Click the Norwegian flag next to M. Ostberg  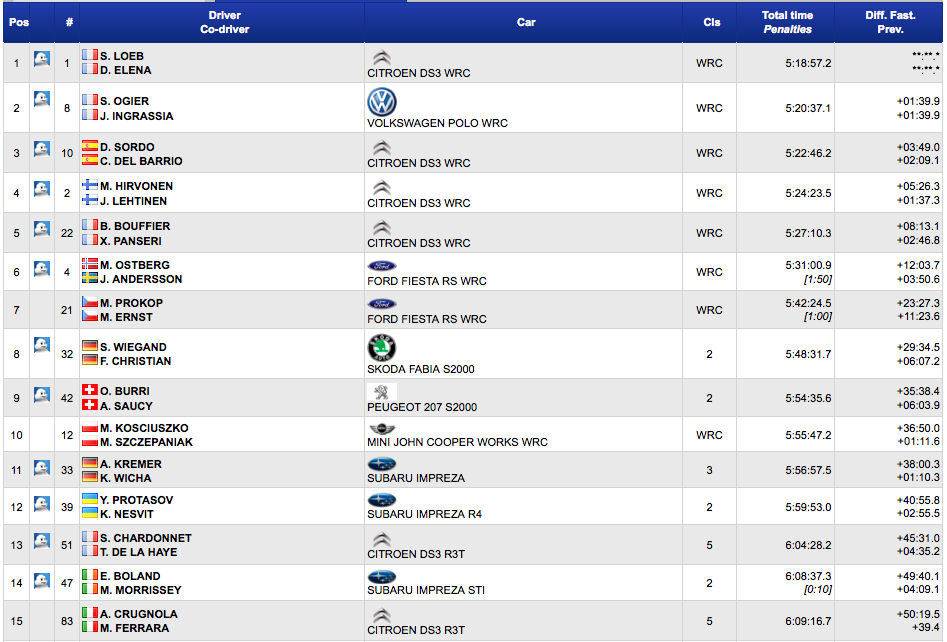(90, 263)
